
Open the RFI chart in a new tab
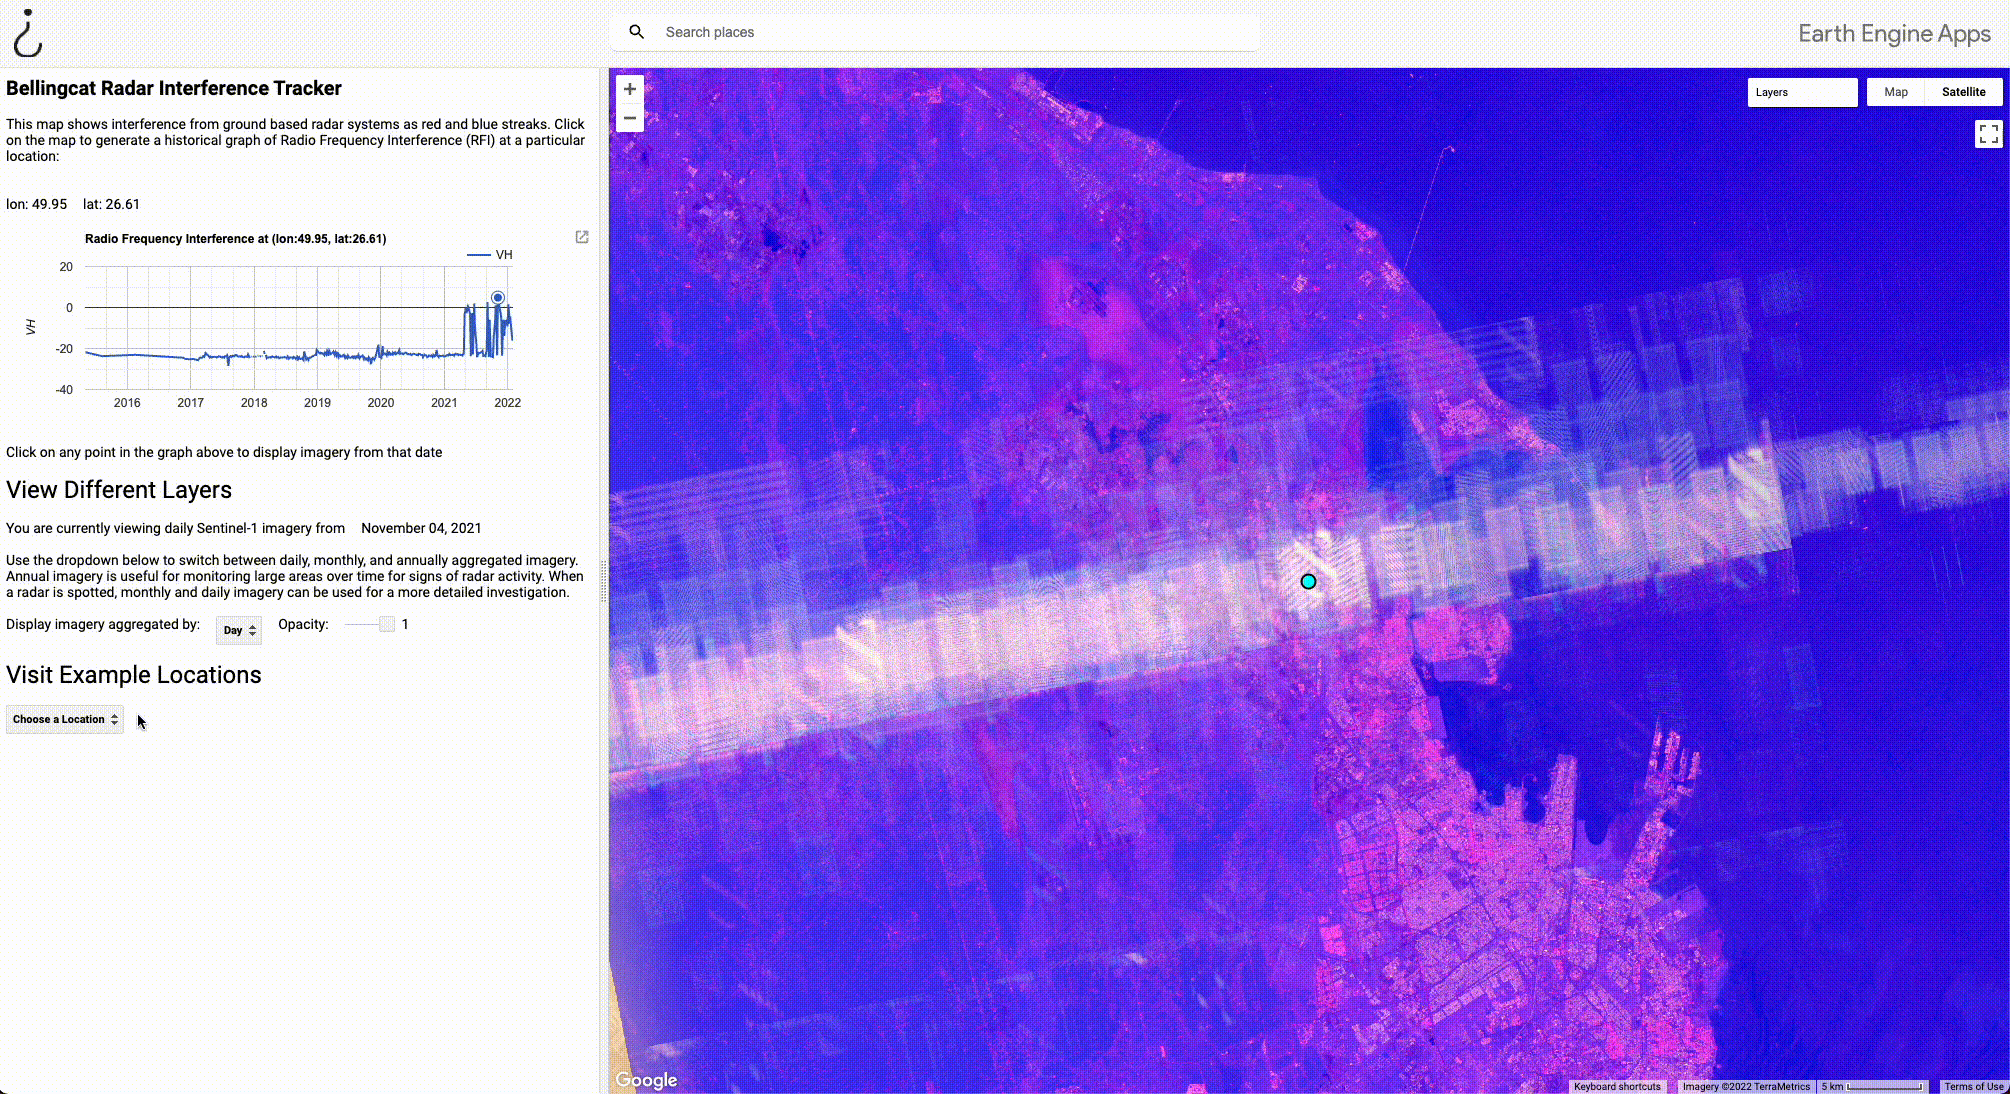tap(582, 237)
